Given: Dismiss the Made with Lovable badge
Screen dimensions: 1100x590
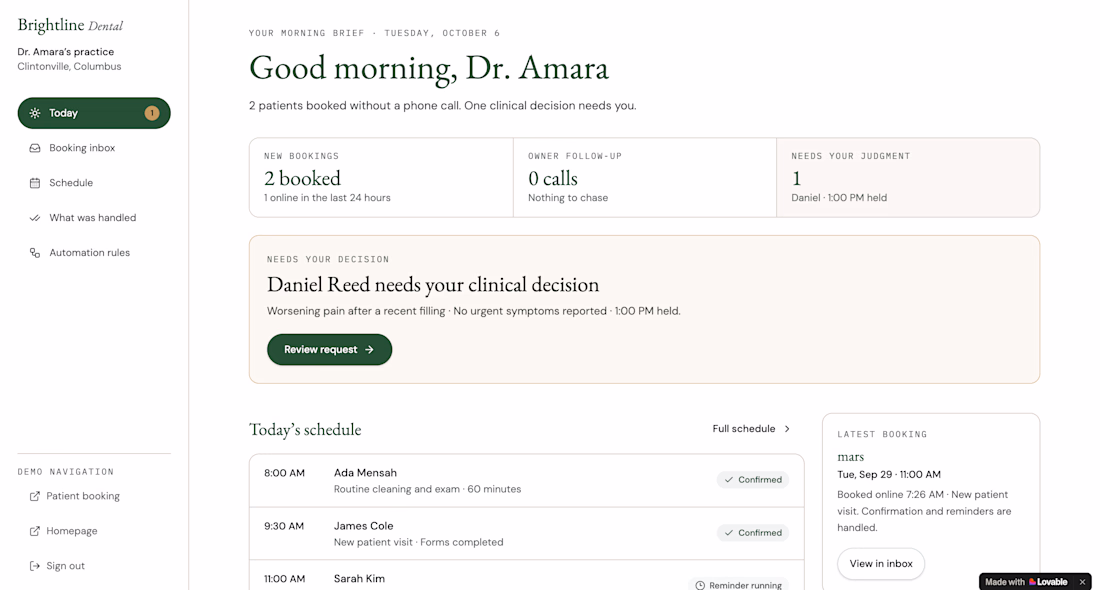Looking at the screenshot, I should point(1082,582).
